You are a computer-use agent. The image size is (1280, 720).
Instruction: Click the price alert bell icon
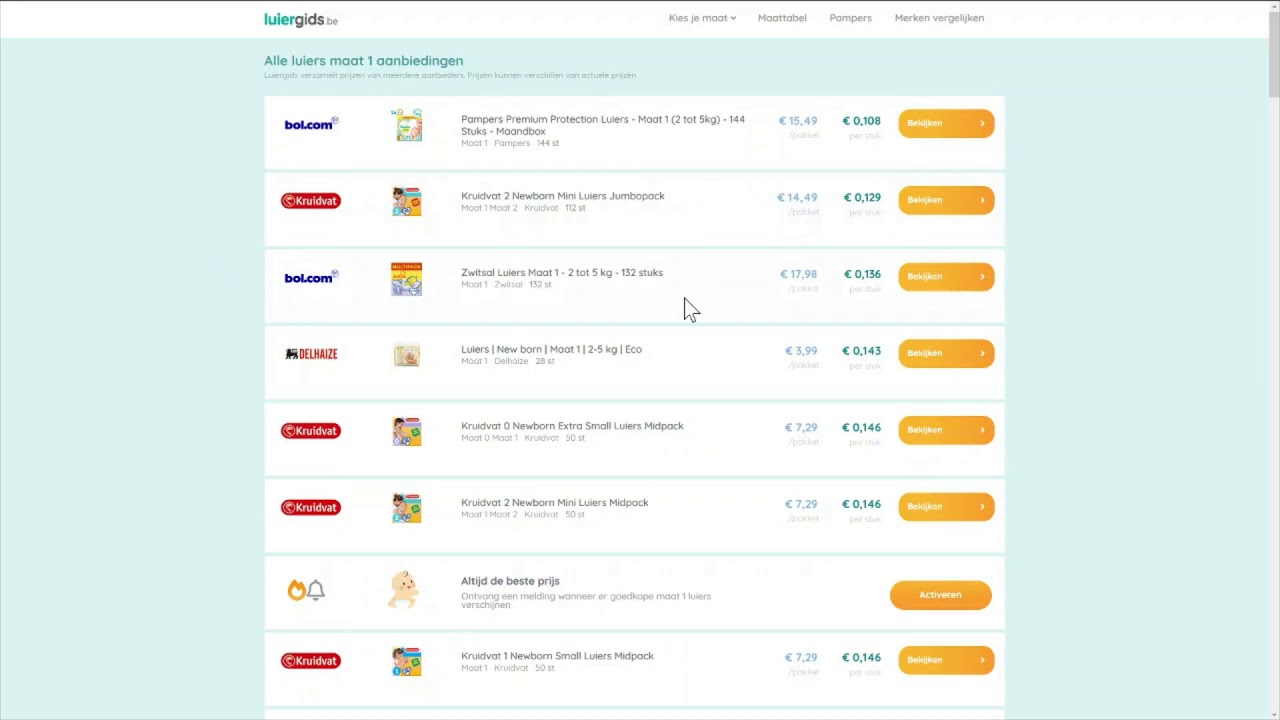pyautogui.click(x=316, y=590)
